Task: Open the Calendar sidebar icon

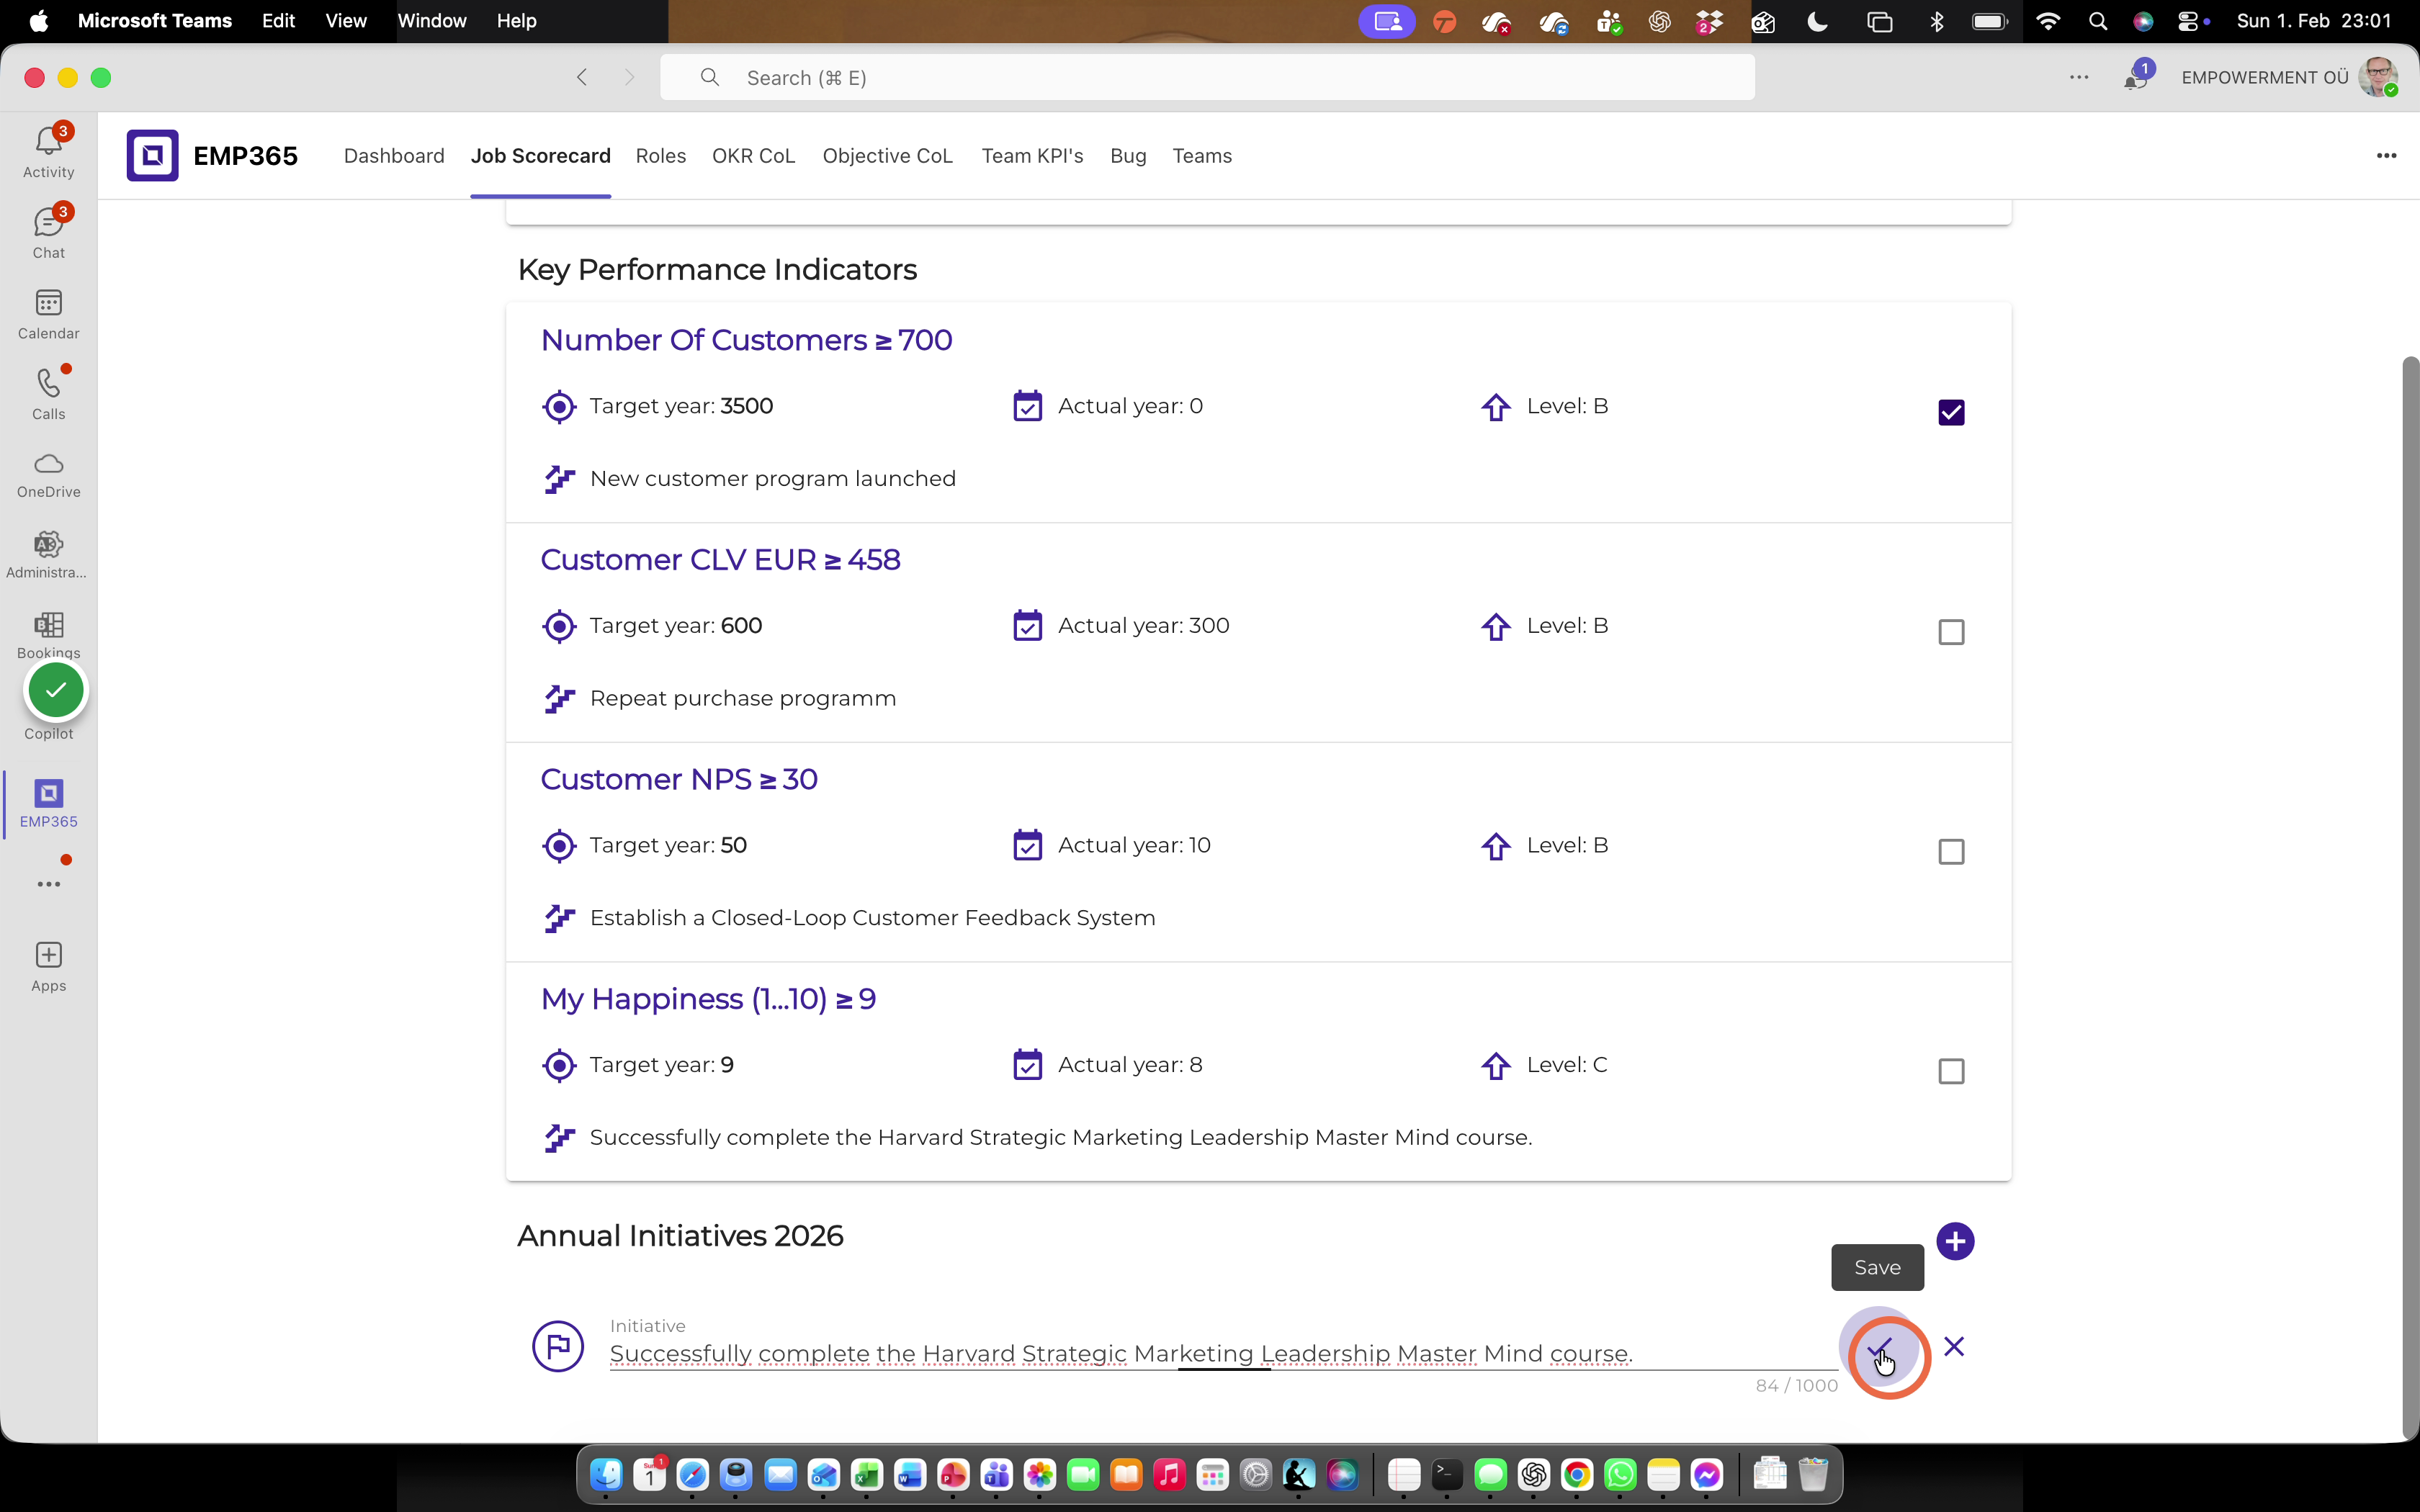Action: point(48,314)
